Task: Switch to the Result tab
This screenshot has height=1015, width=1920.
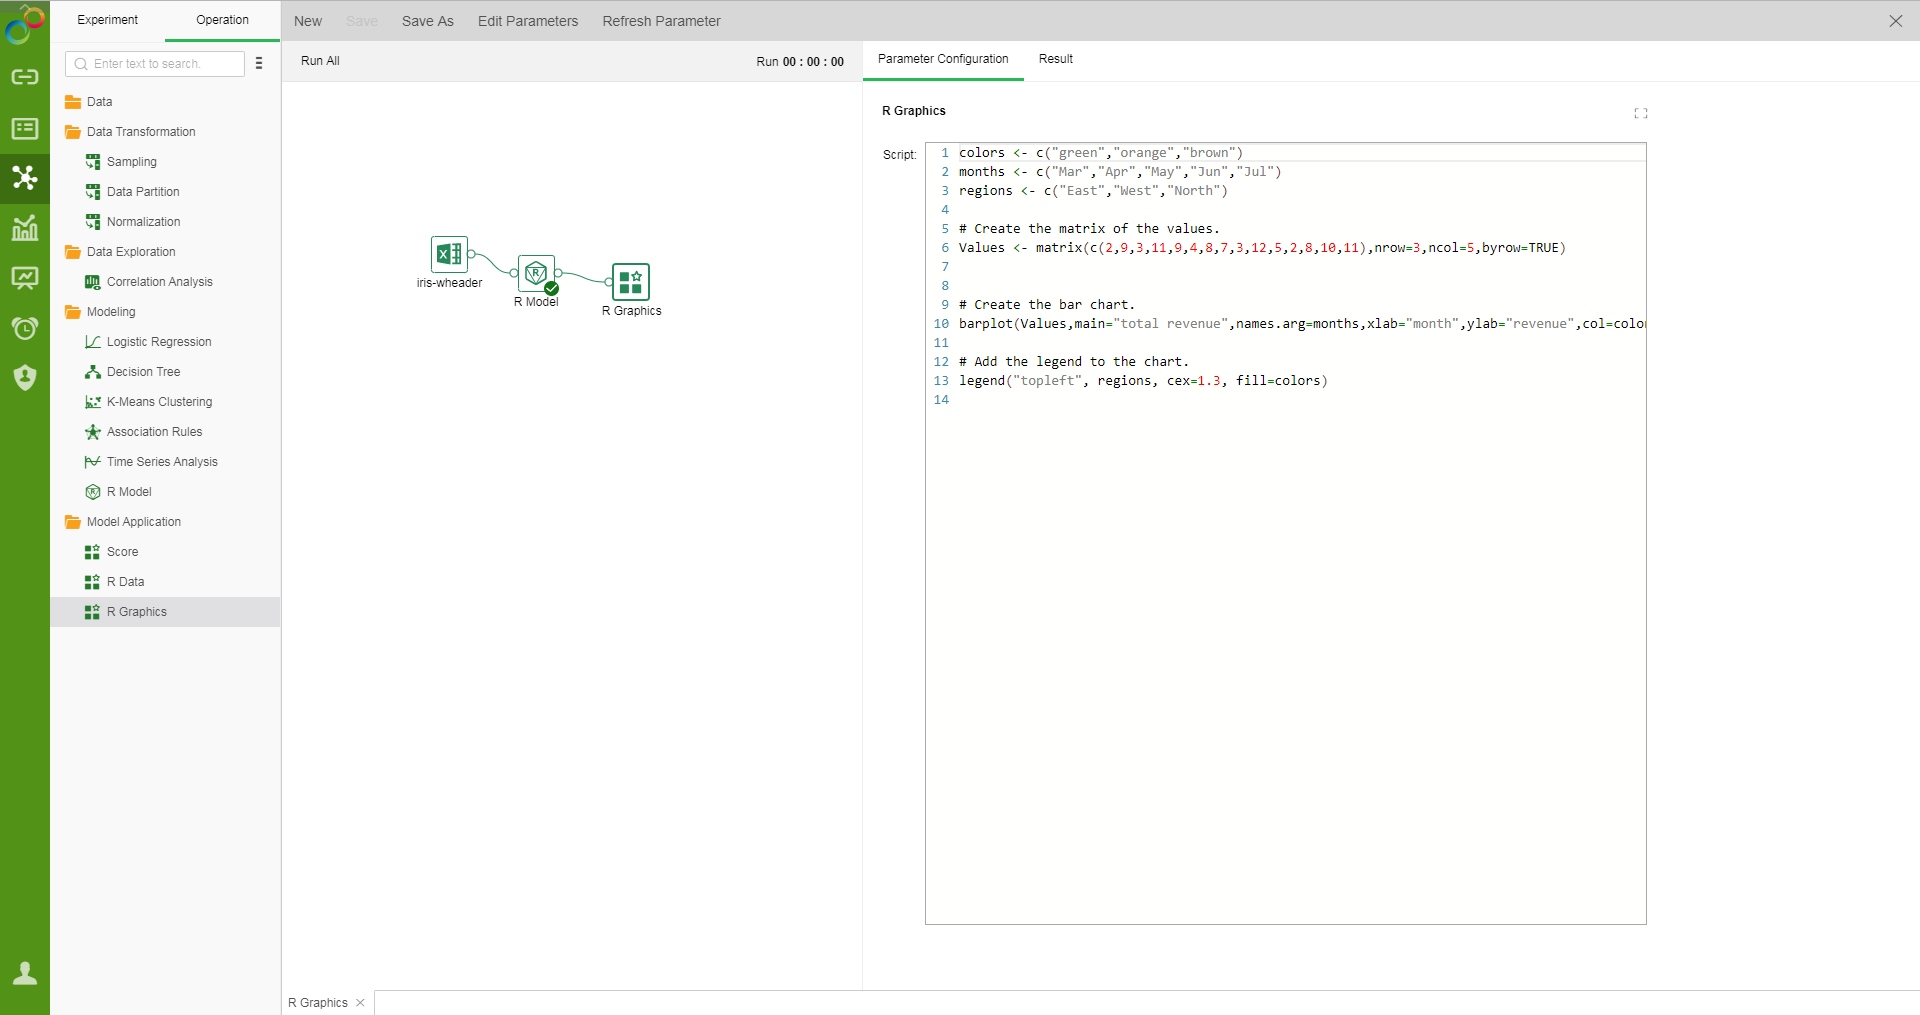Action: click(x=1055, y=59)
